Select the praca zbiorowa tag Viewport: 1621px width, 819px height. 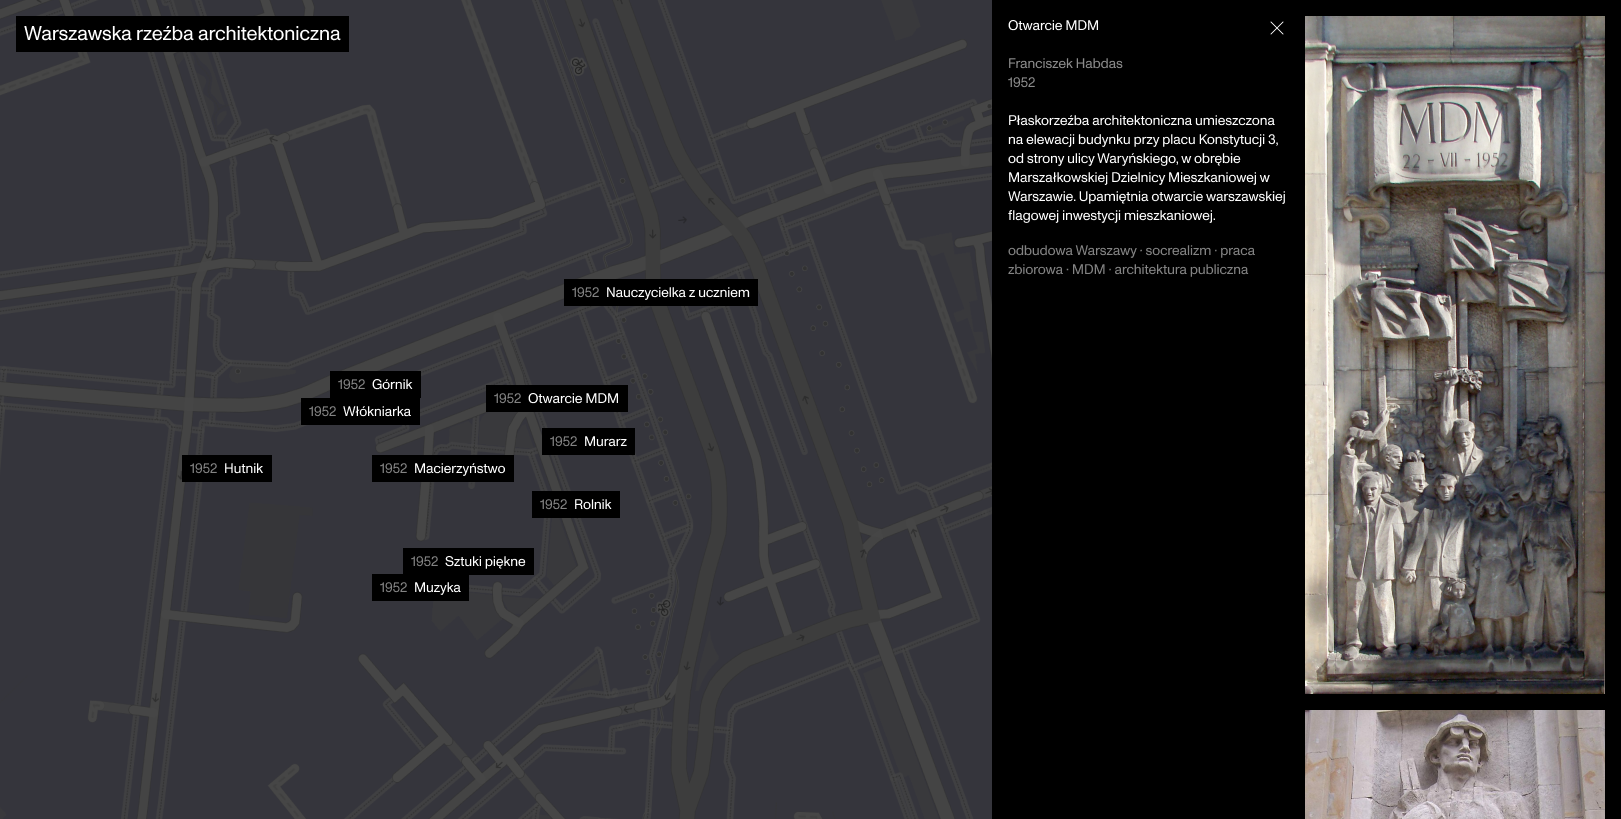coord(1131,260)
